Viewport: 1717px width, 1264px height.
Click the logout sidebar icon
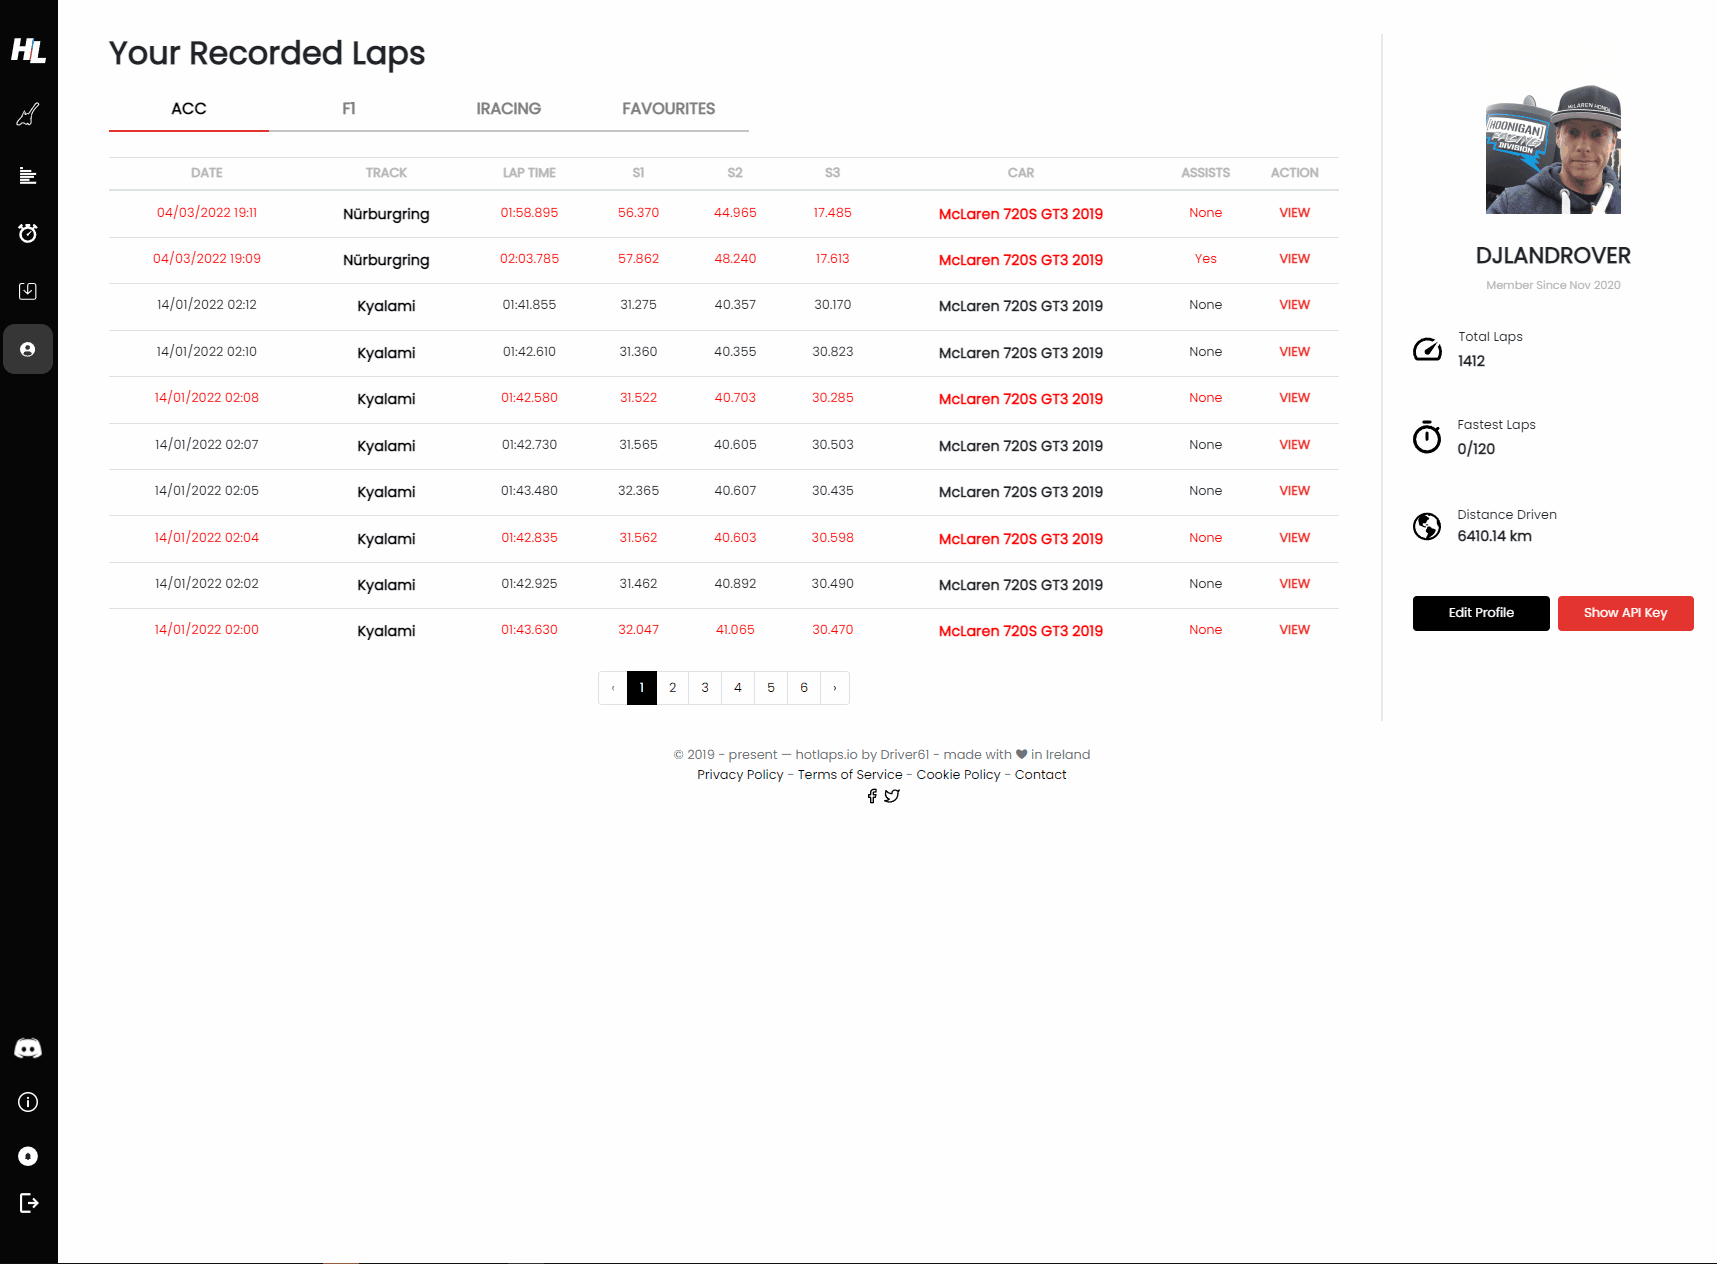point(28,1203)
